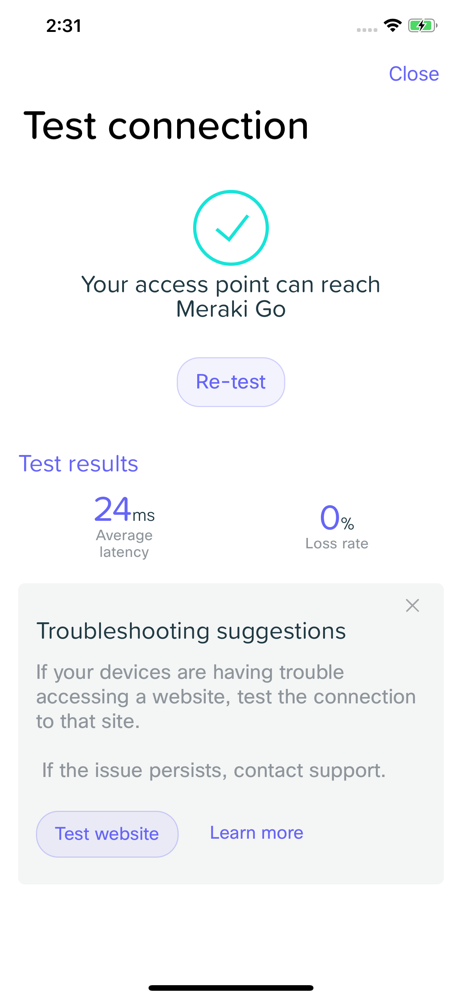Tap the Test connection title
Image resolution: width=462 pixels, height=1000 pixels.
point(166,125)
